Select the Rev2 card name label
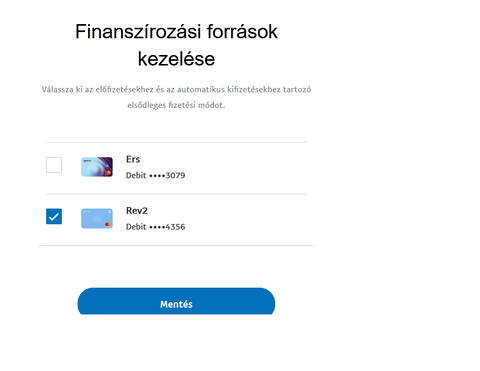Viewport: 480px width, 371px height. pyautogui.click(x=137, y=211)
